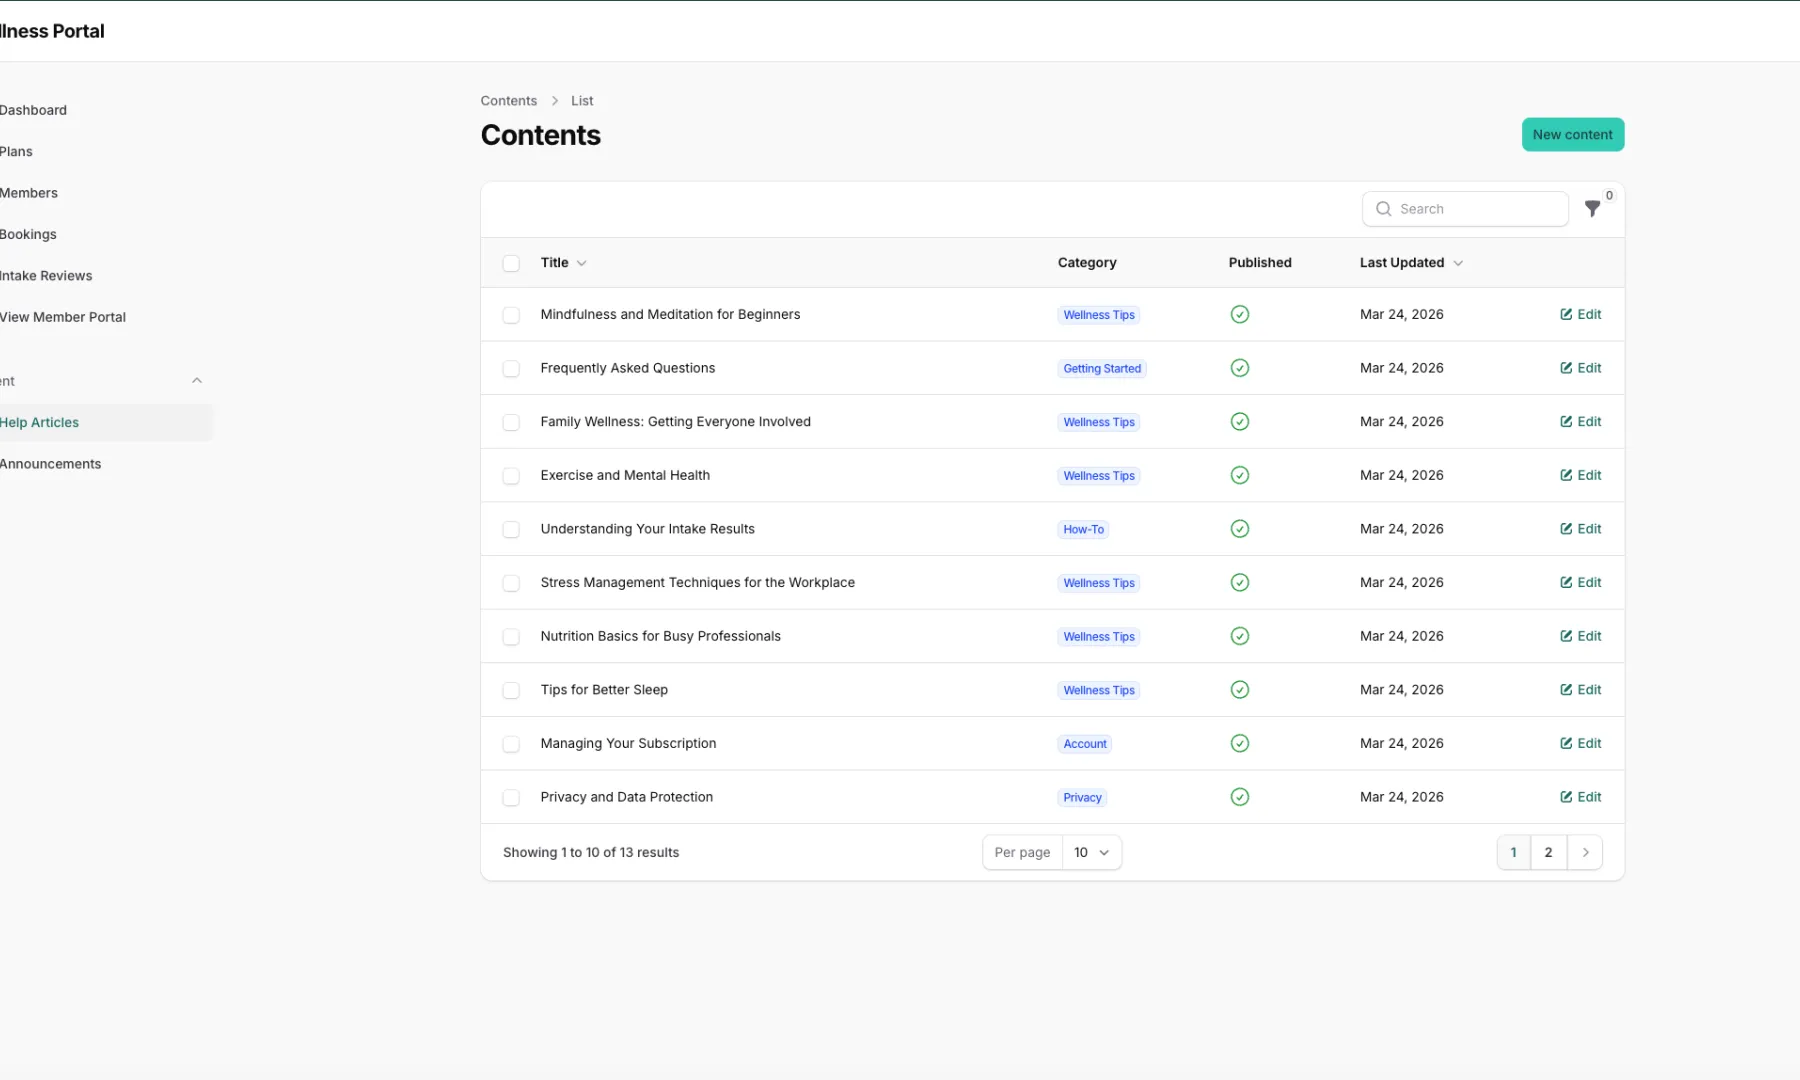Click the published checkmark for Privacy and Data Protection
This screenshot has width=1800, height=1080.
coord(1239,797)
